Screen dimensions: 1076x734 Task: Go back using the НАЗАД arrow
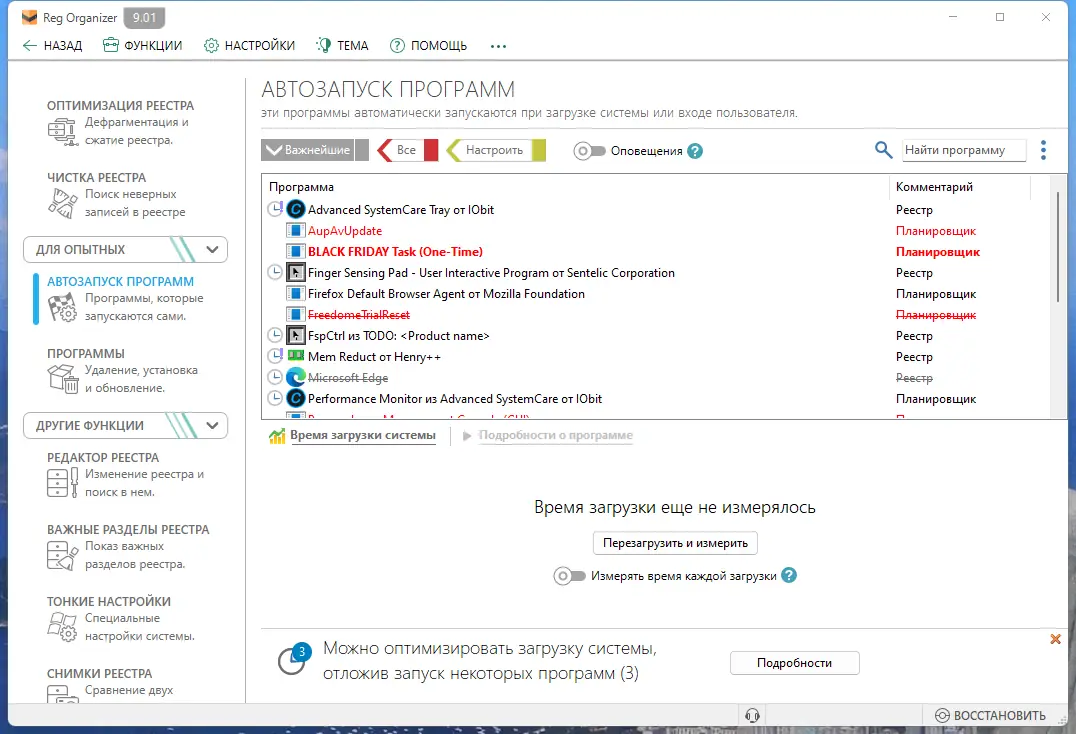click(x=52, y=46)
